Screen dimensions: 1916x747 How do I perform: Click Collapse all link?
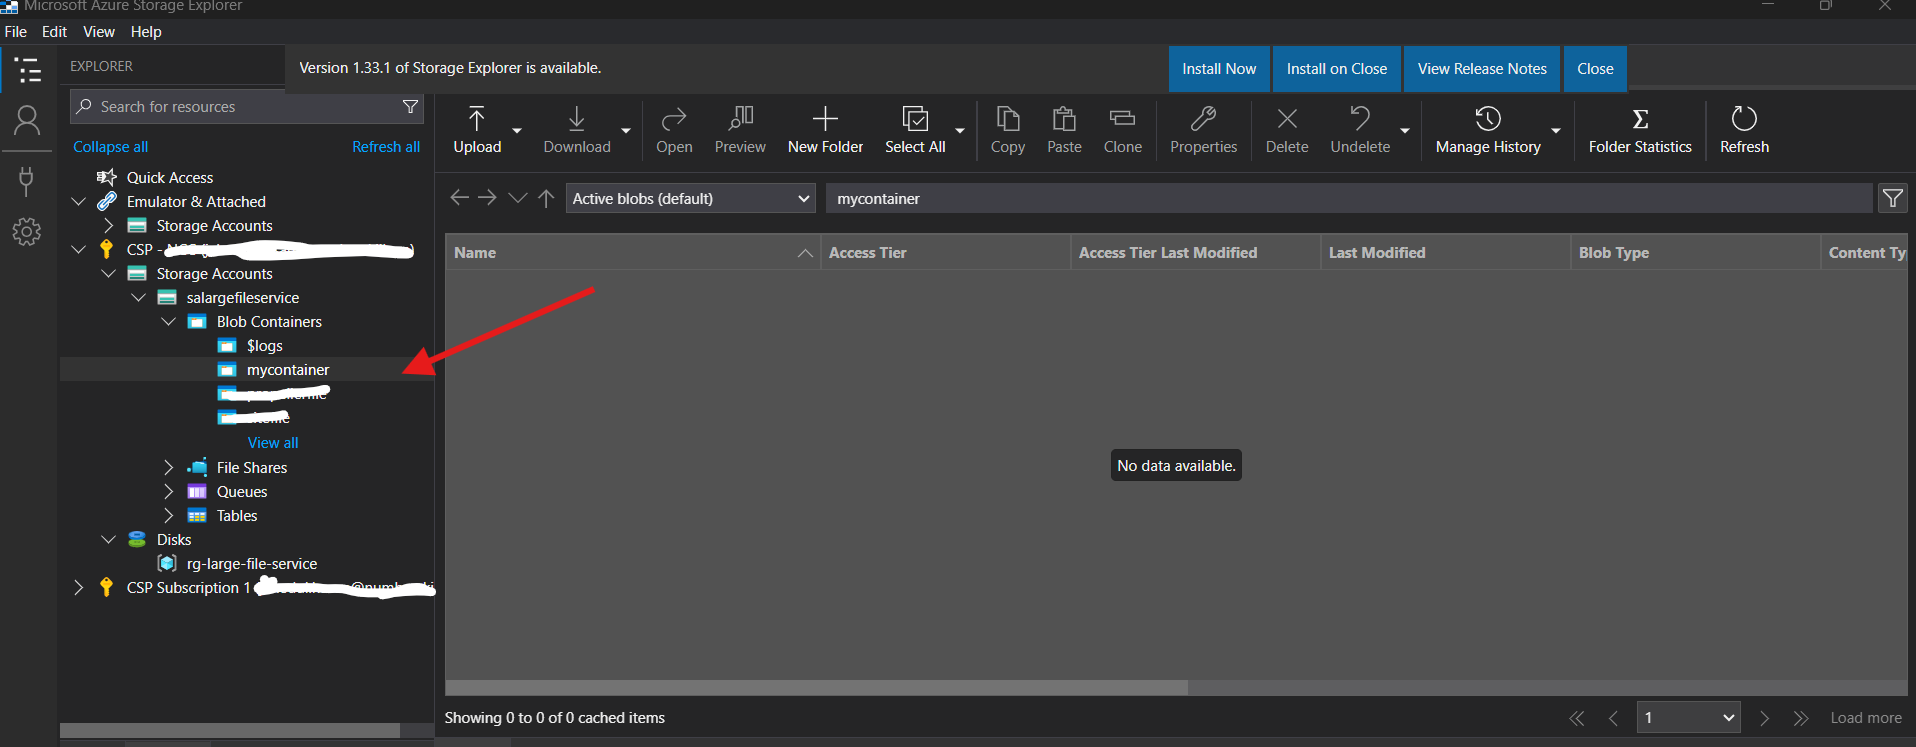tap(110, 146)
